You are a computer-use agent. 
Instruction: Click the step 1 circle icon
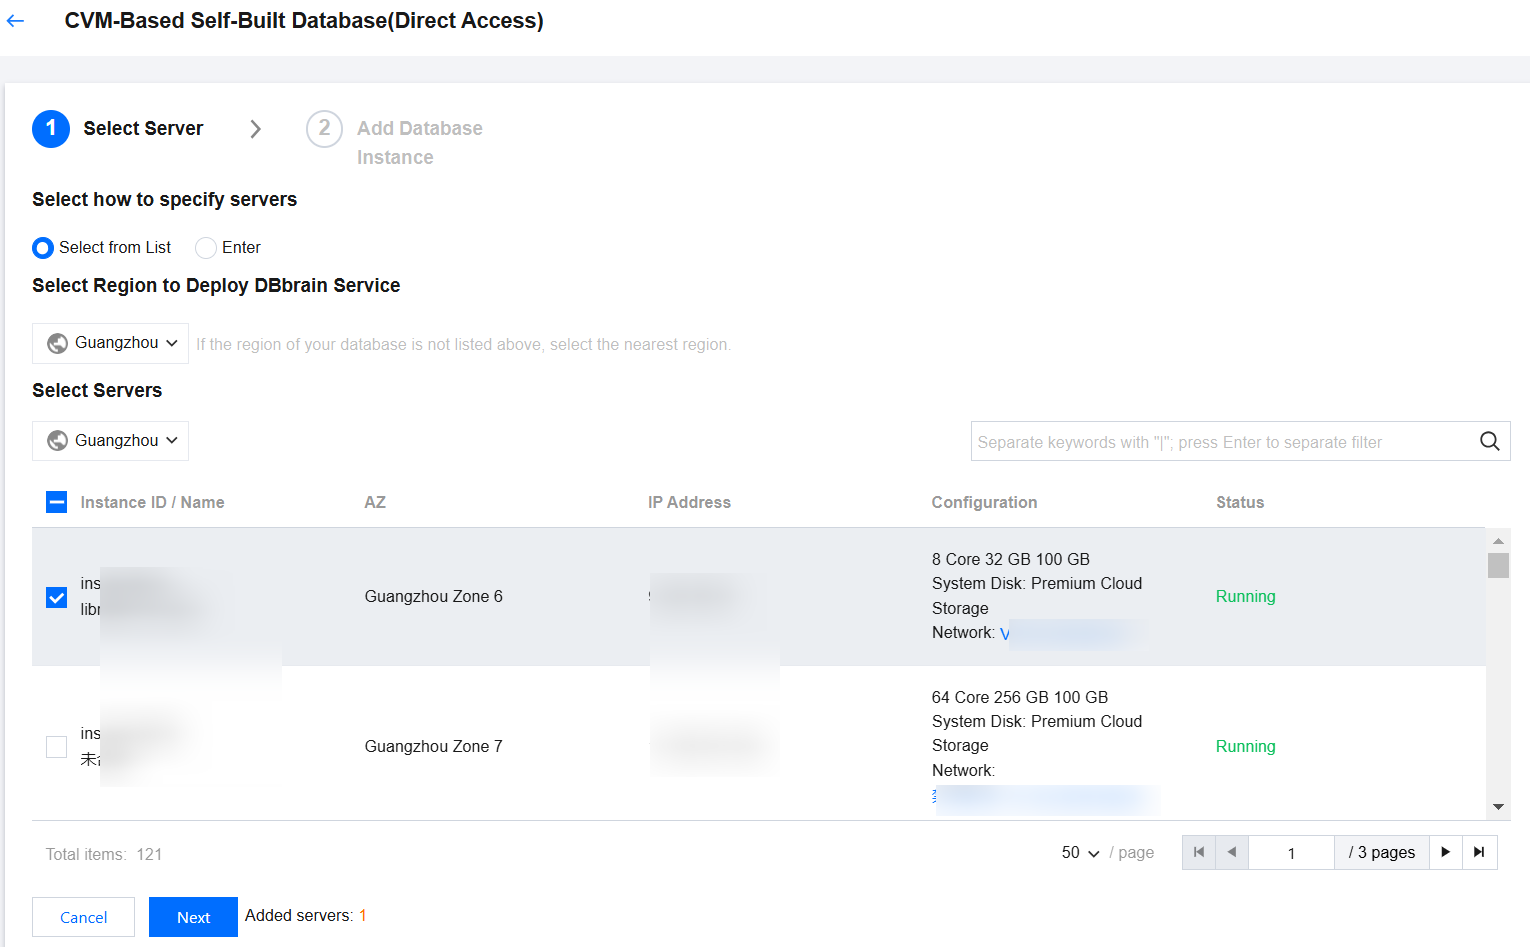(51, 129)
